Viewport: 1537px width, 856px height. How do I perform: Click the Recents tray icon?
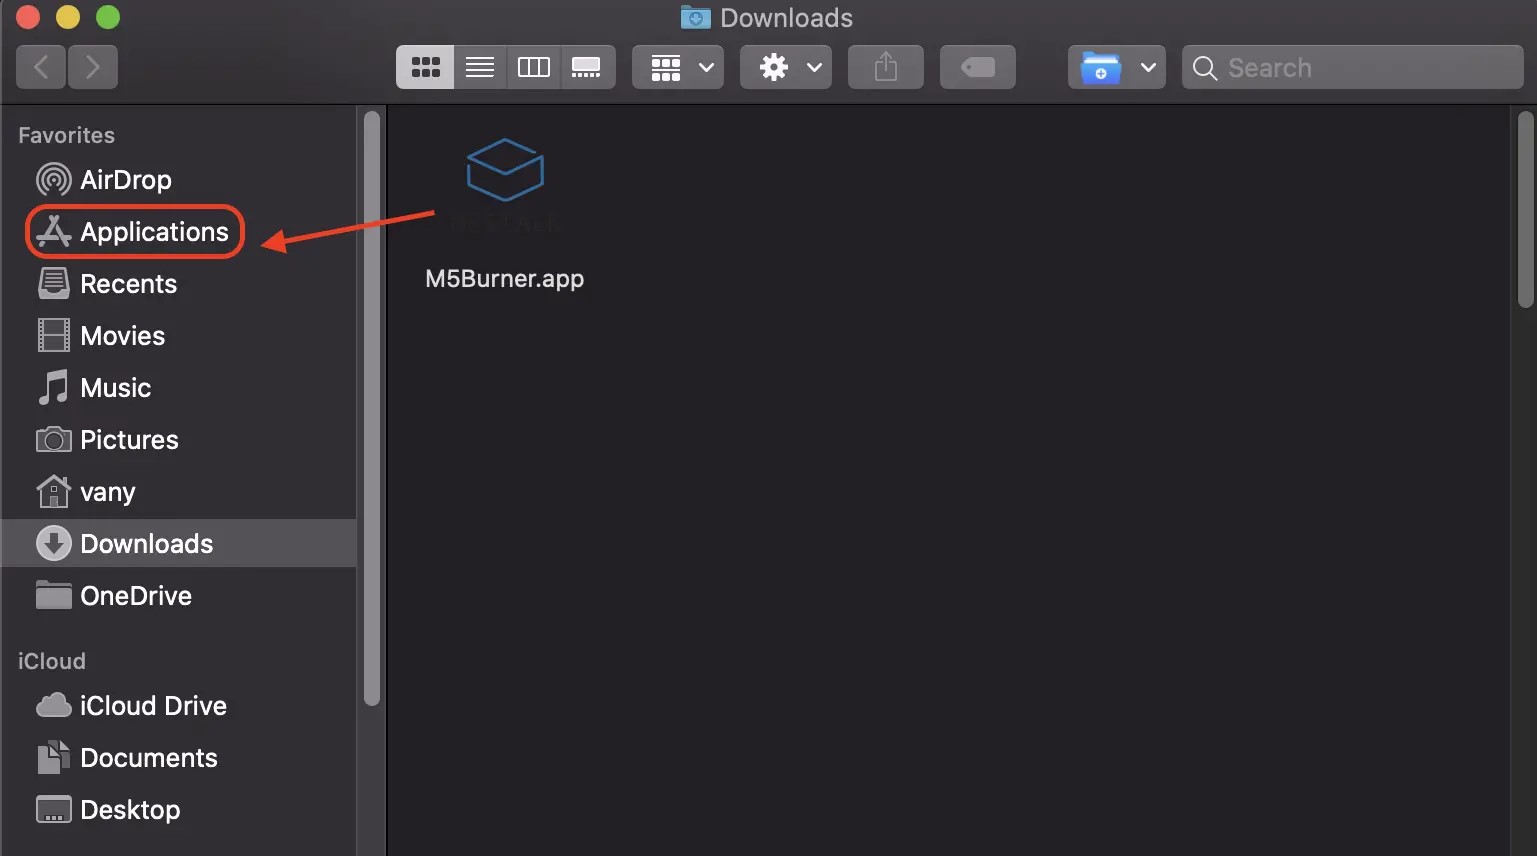(53, 284)
